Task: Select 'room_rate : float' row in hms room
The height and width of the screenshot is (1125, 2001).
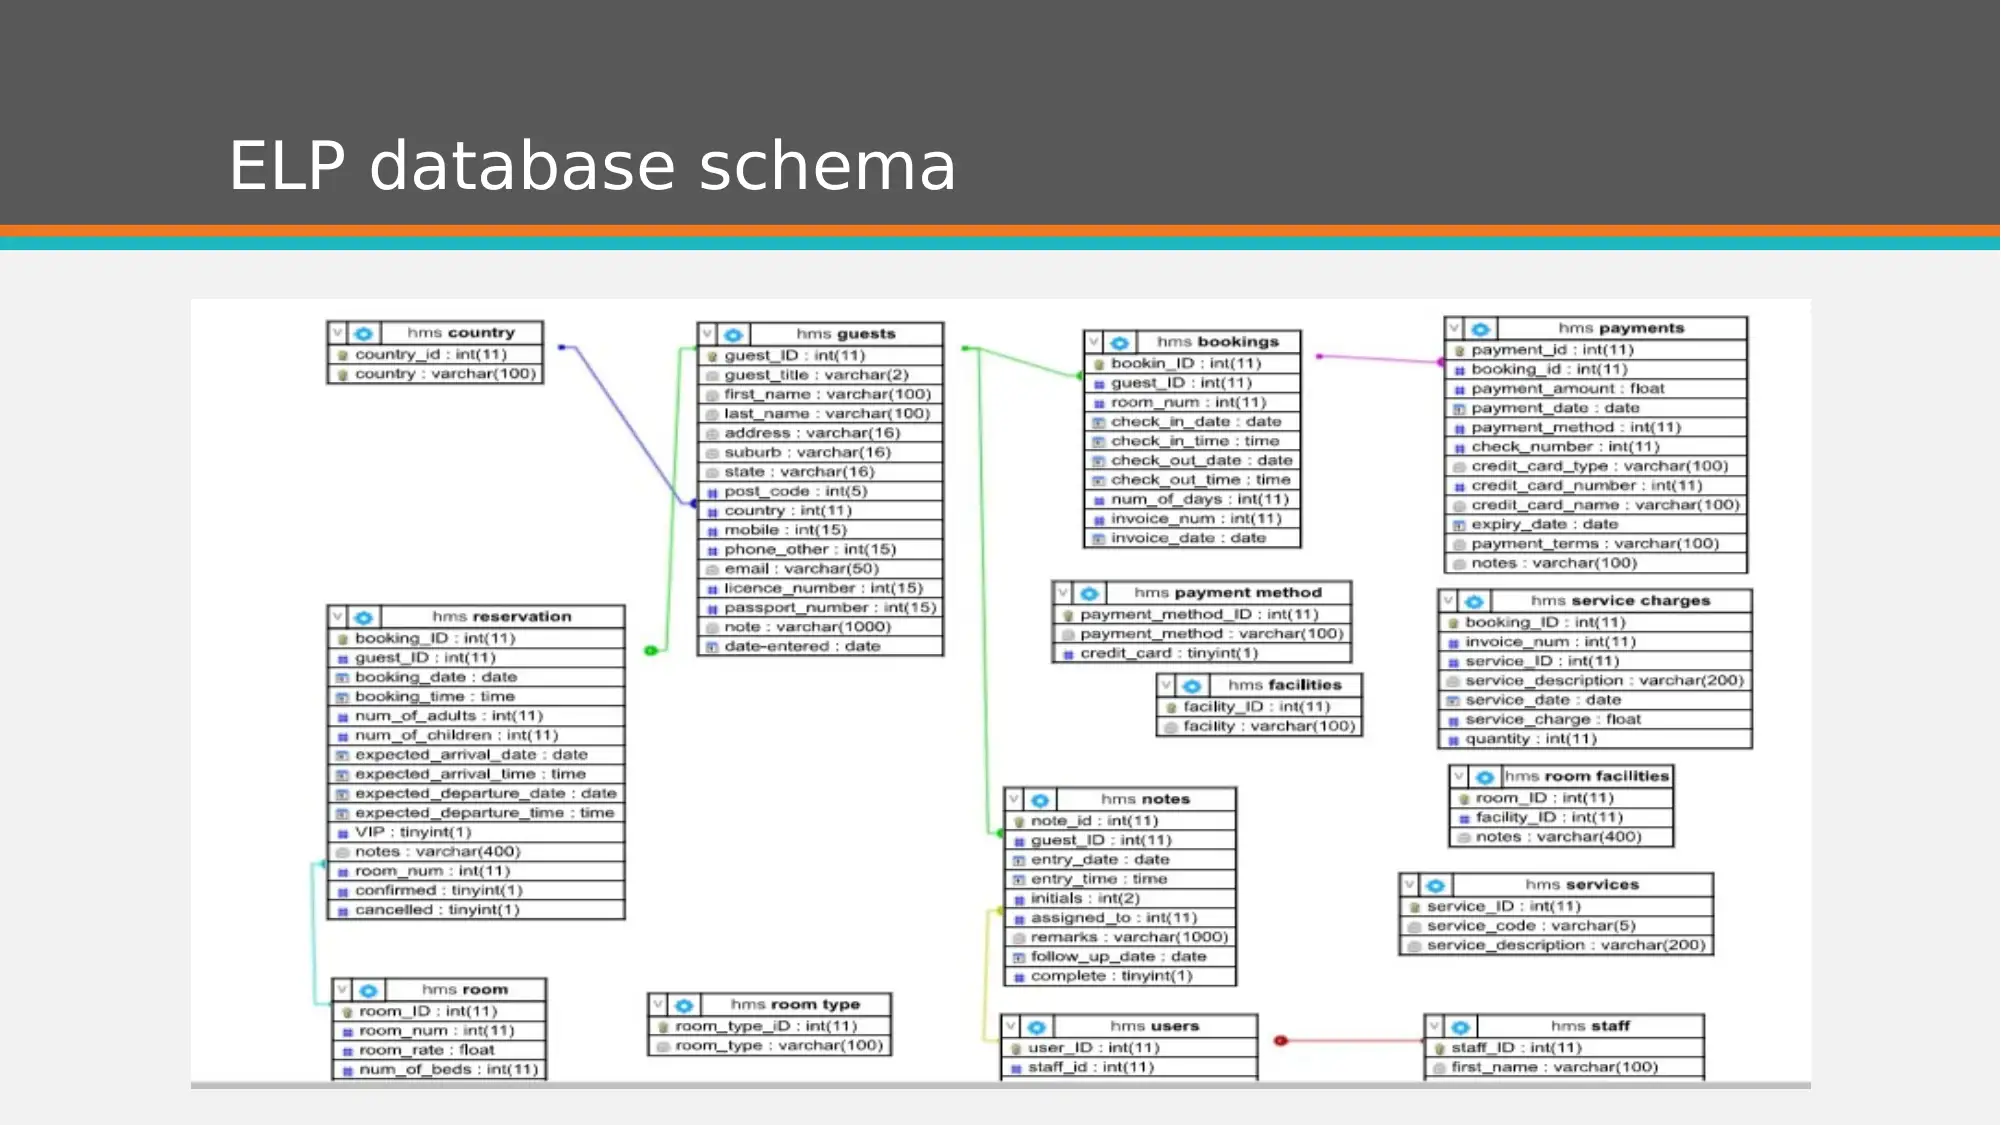Action: point(439,1051)
